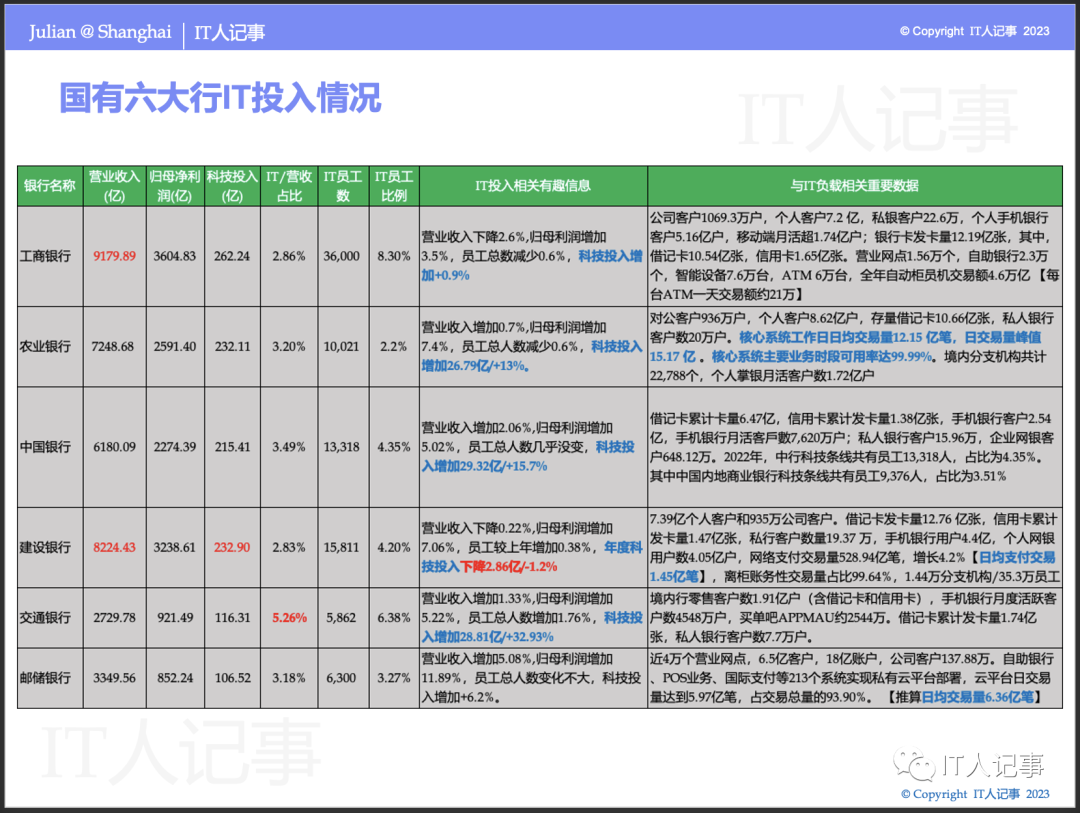The height and width of the screenshot is (813, 1080).
Task: Click the IT人记事 text in the header bar
Action: (x=229, y=32)
